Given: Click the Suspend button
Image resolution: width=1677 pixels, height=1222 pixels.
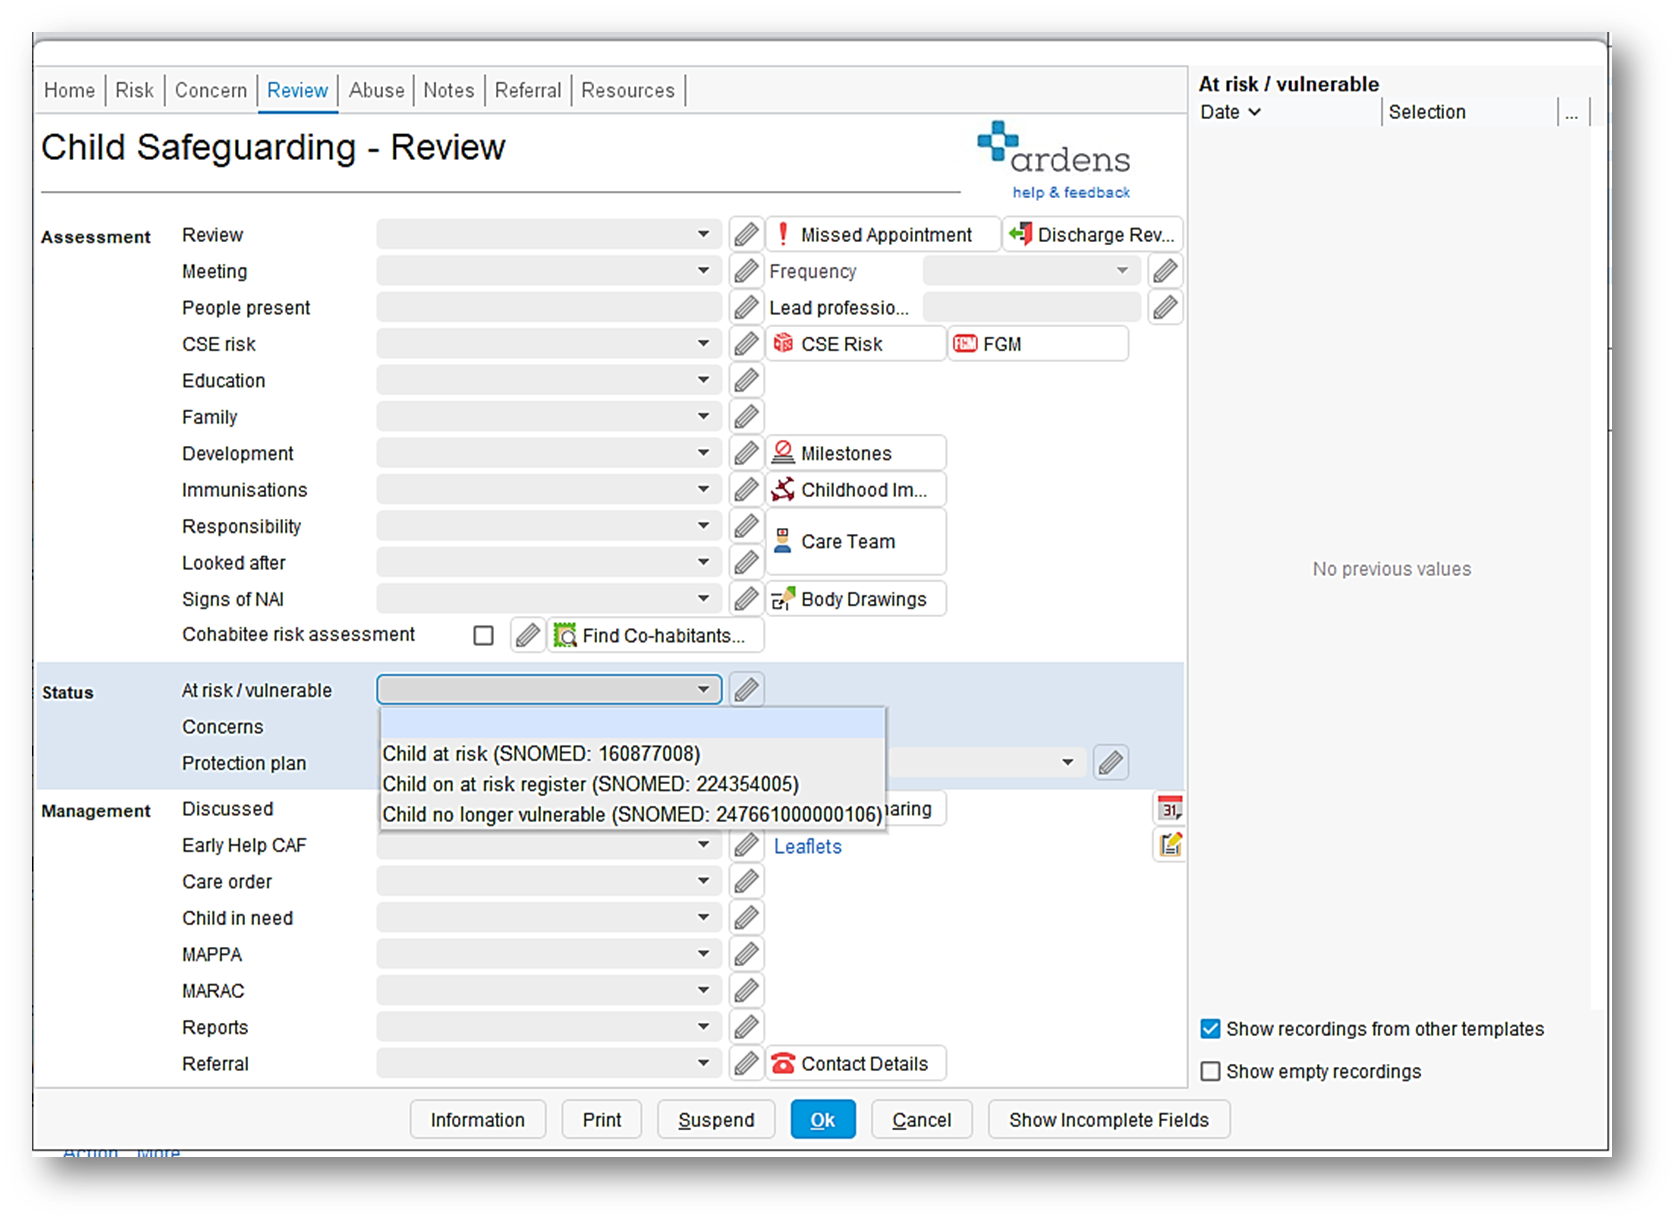Looking at the screenshot, I should point(716,1120).
